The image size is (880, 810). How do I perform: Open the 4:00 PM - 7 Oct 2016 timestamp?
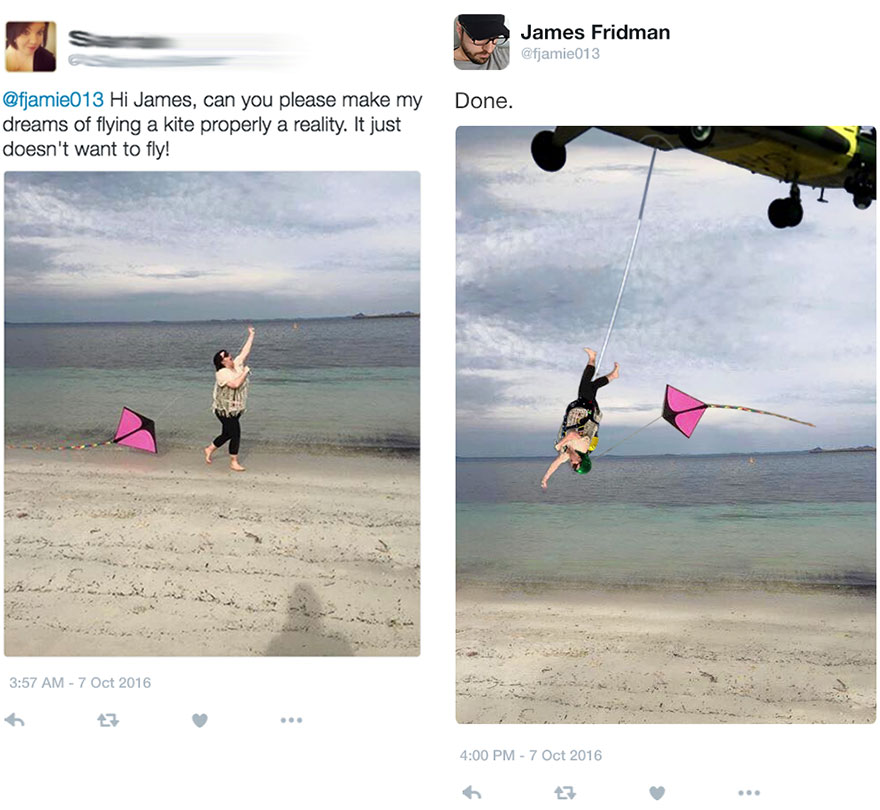(x=531, y=755)
